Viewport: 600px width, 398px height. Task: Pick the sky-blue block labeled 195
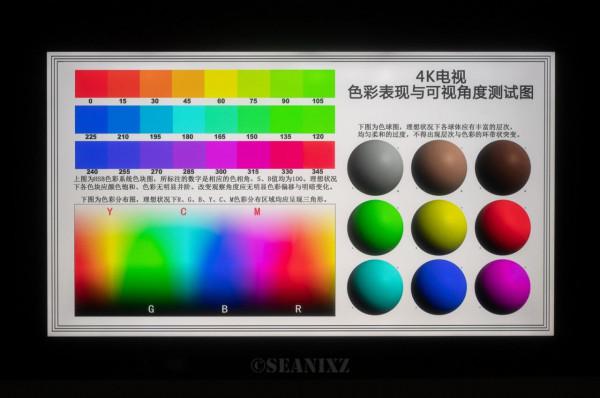click(x=156, y=119)
